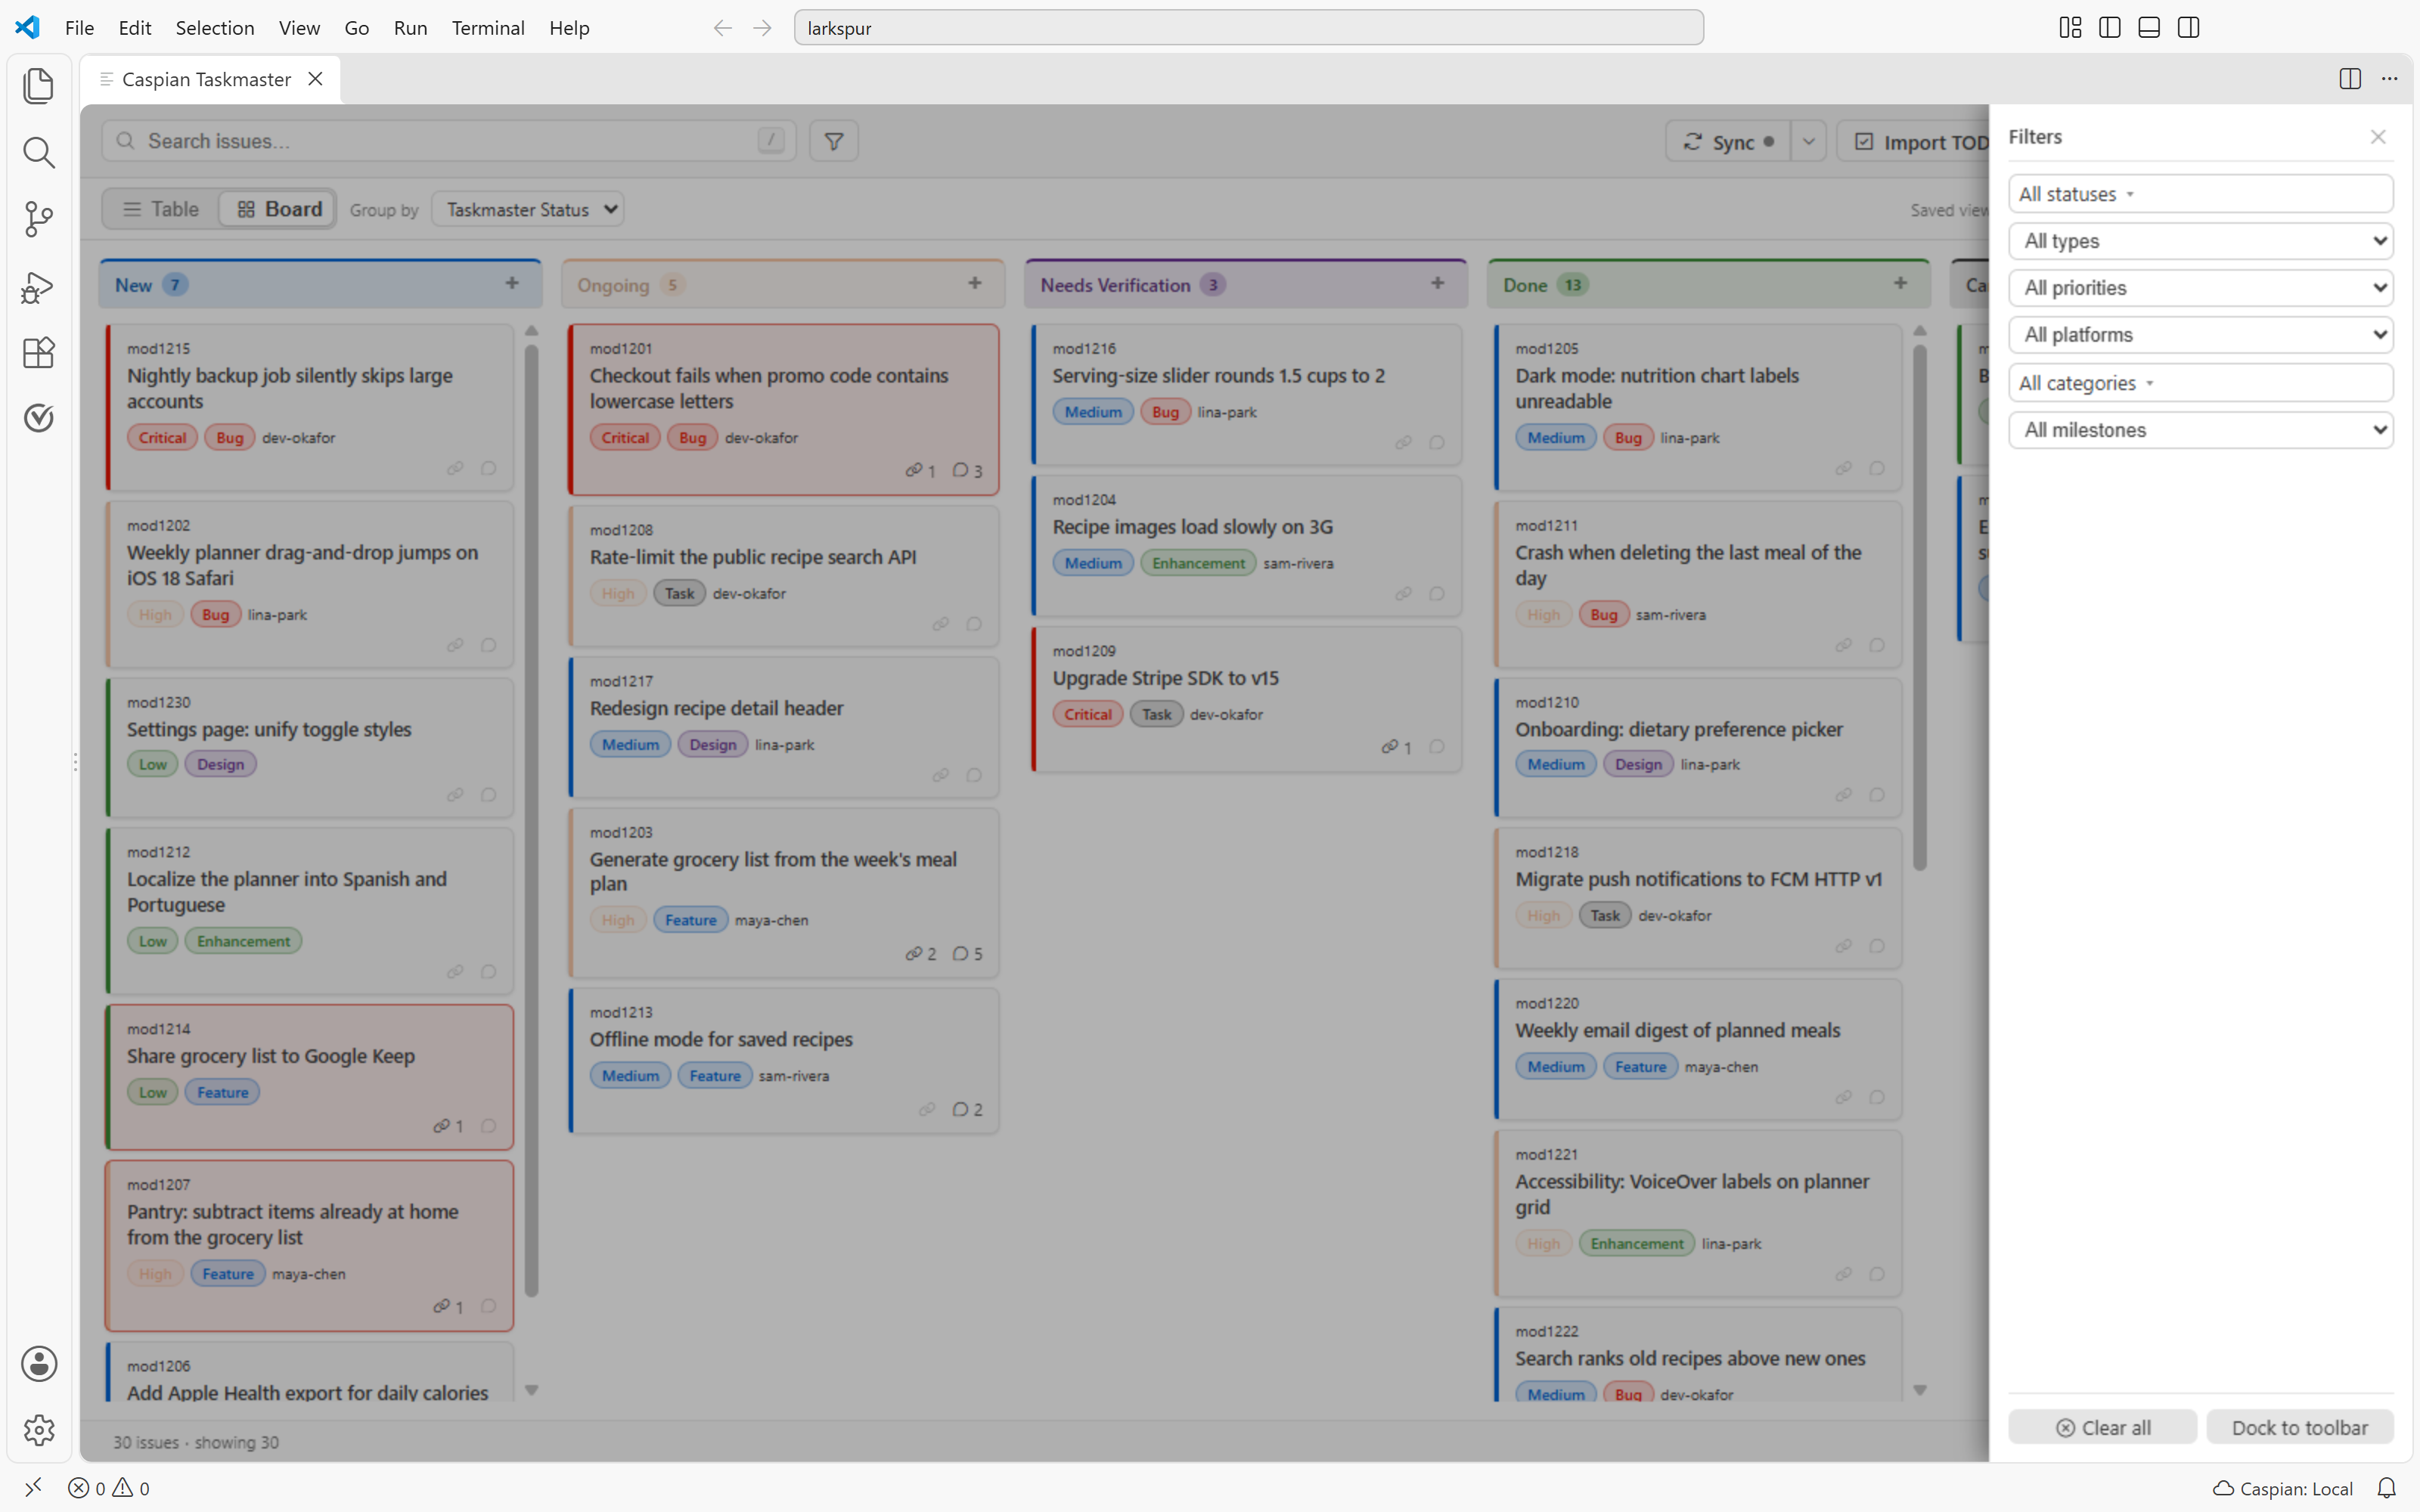Screen dimensions: 2420x1512
Task: Click the New column scrollbar
Action: pyautogui.click(x=531, y=820)
